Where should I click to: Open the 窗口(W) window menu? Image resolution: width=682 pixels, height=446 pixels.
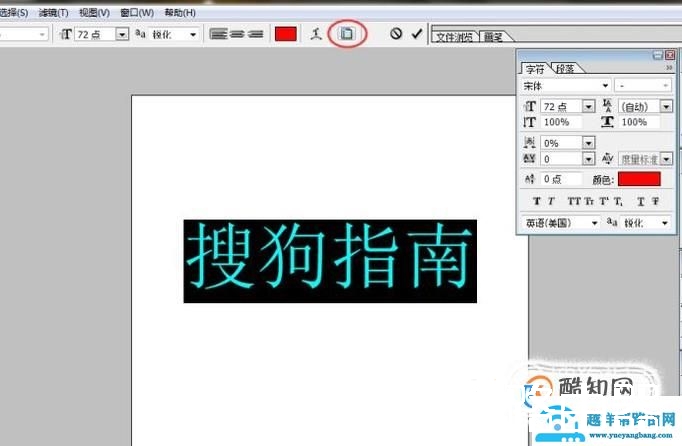137,13
